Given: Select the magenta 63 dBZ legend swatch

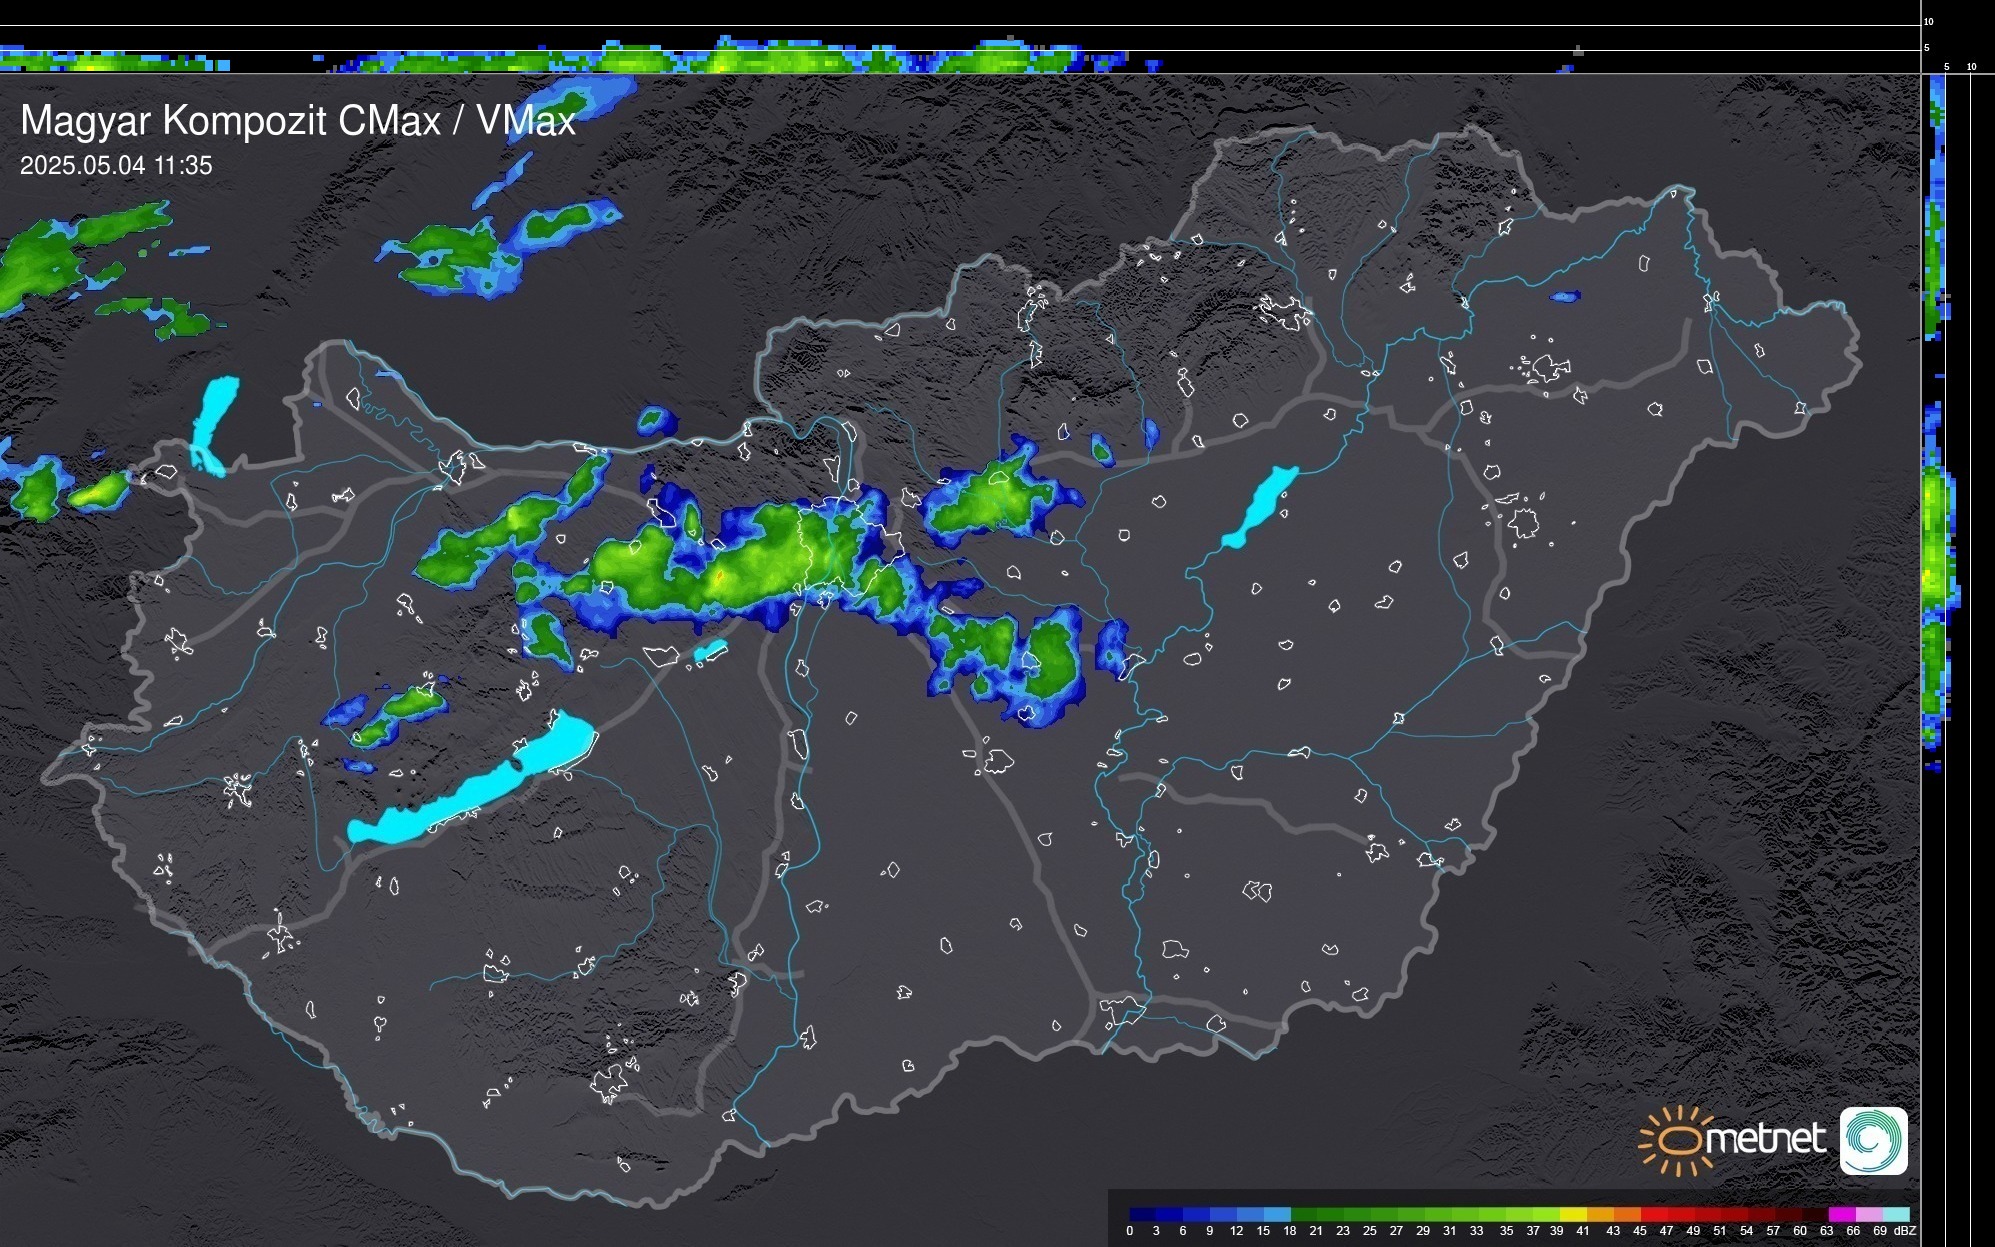Looking at the screenshot, I should (1841, 1214).
